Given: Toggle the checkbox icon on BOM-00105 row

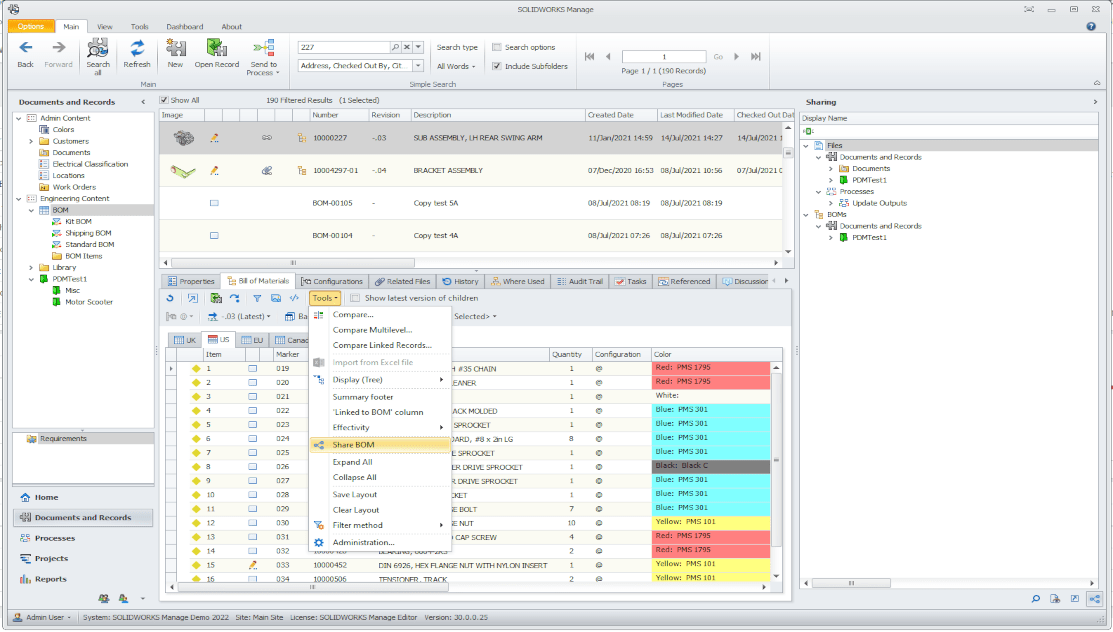Looking at the screenshot, I should point(214,203).
